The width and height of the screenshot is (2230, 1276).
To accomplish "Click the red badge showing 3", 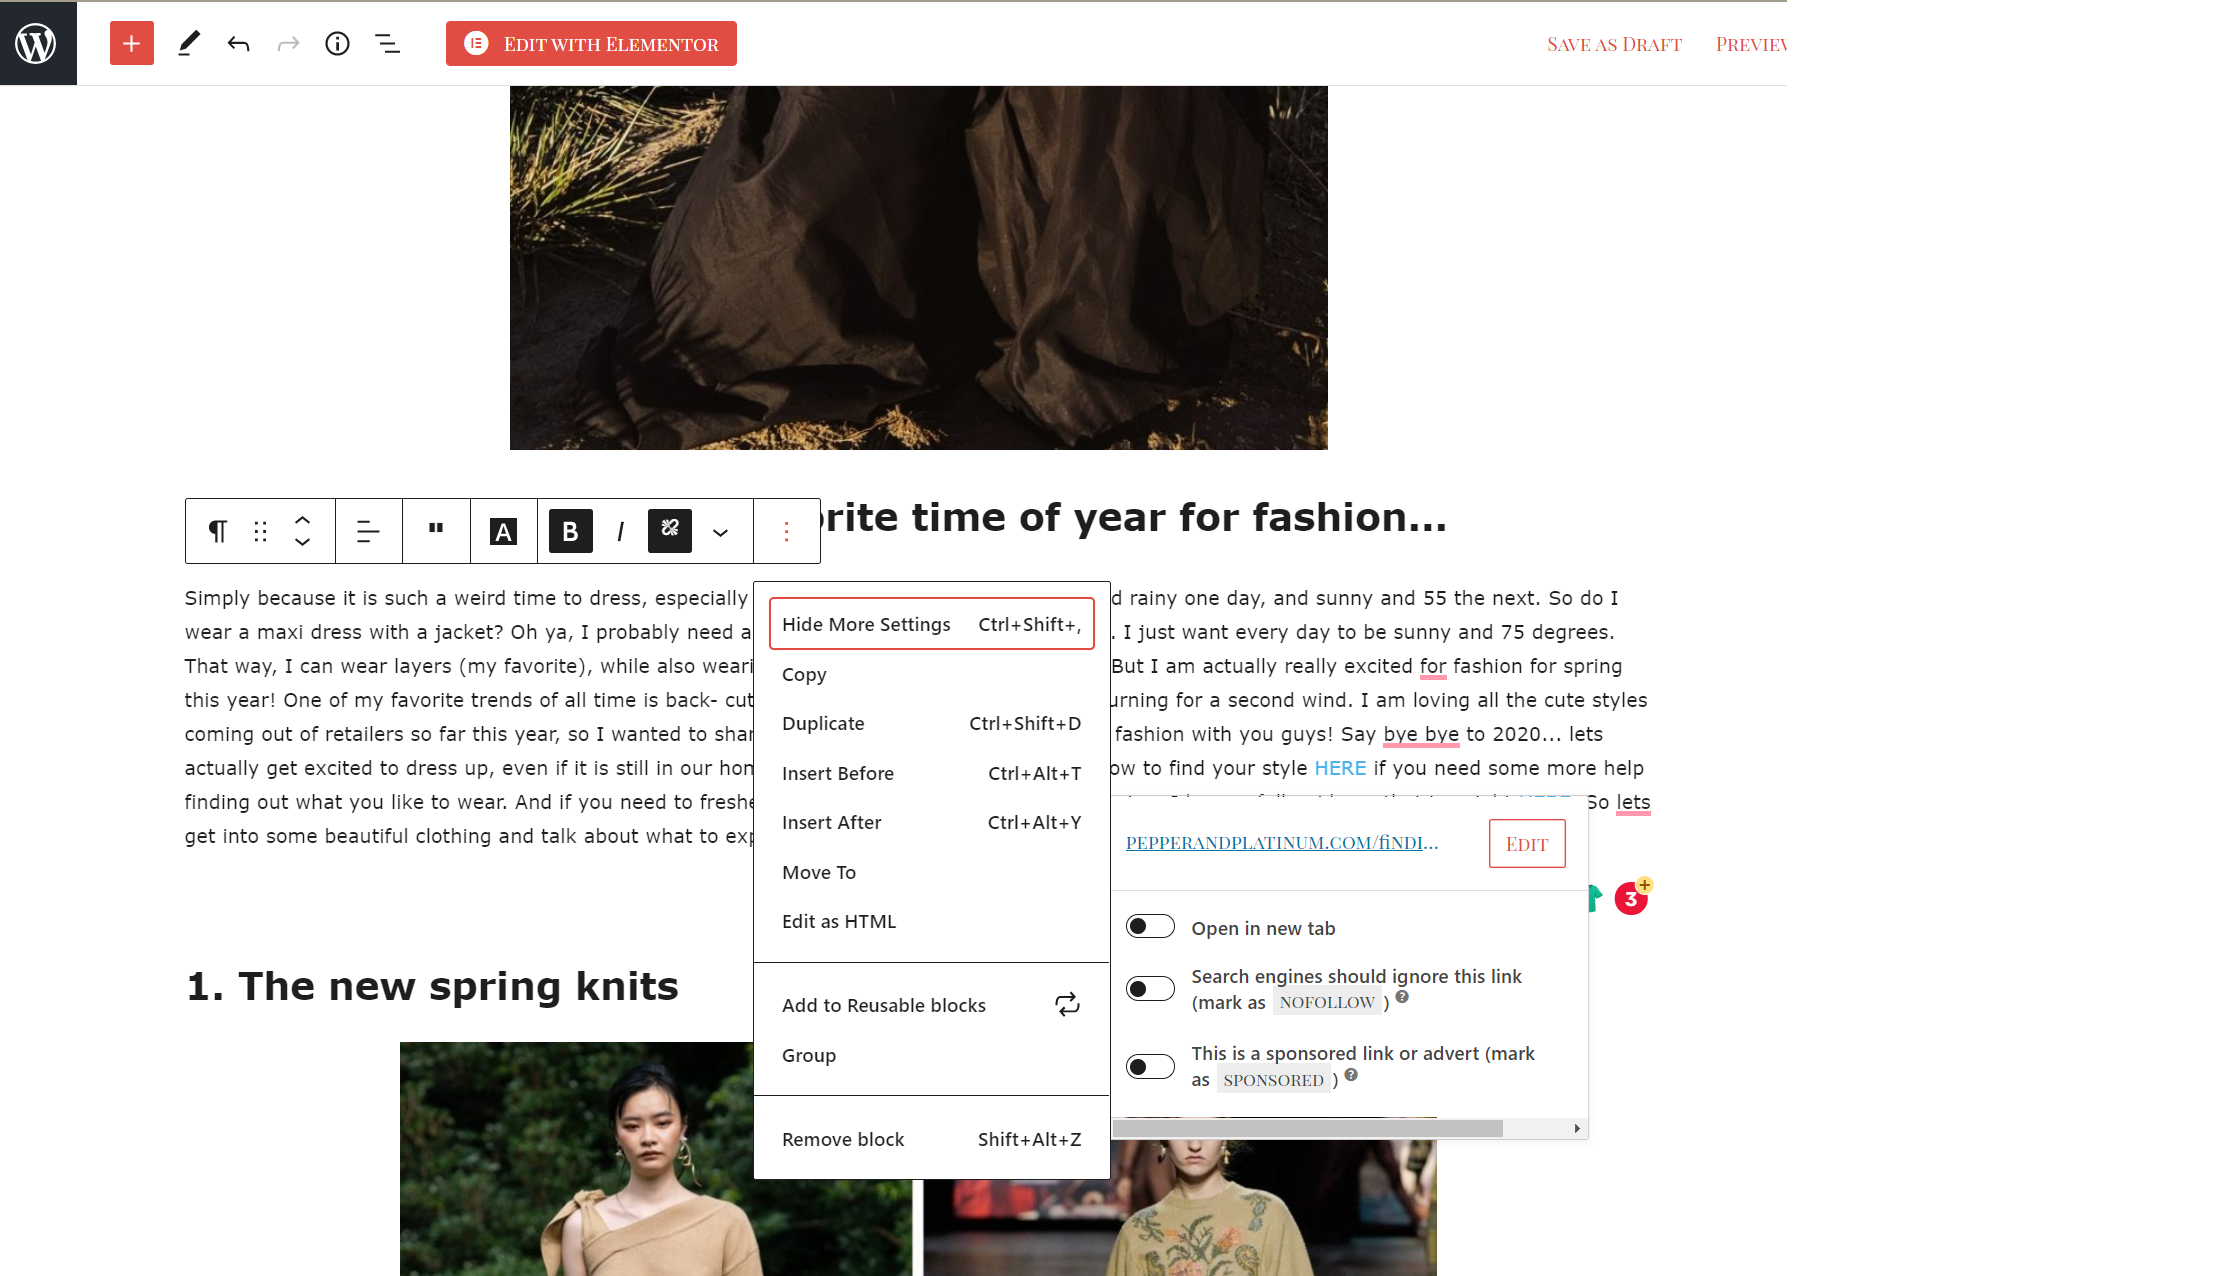I will coord(1631,898).
